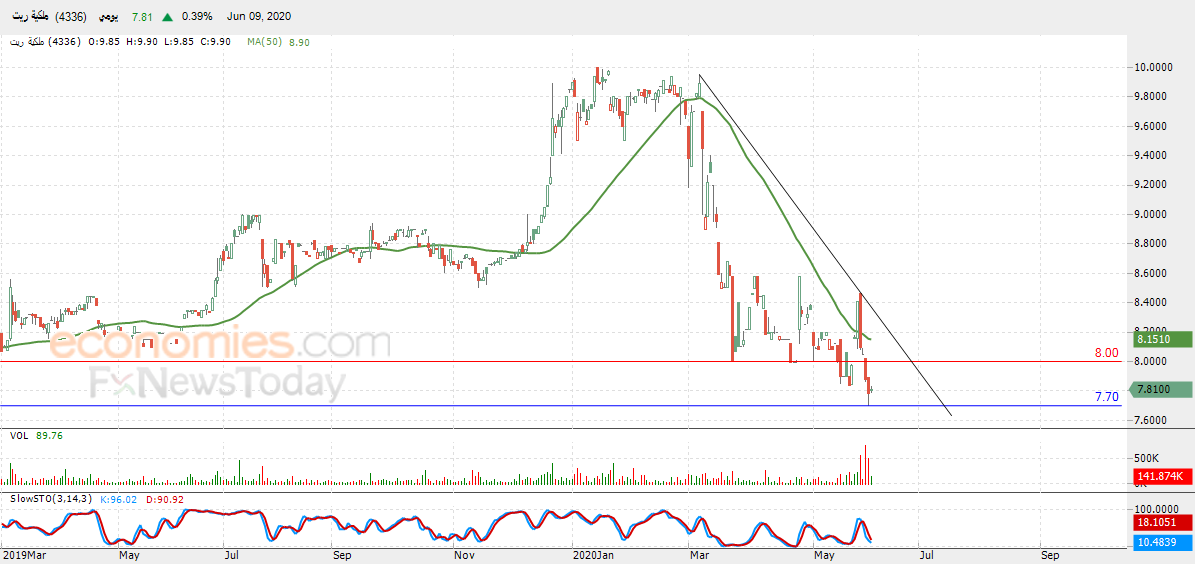Click the Sep label at far right of time axis
Viewport: 1195px width, 564px height.
(1049, 556)
